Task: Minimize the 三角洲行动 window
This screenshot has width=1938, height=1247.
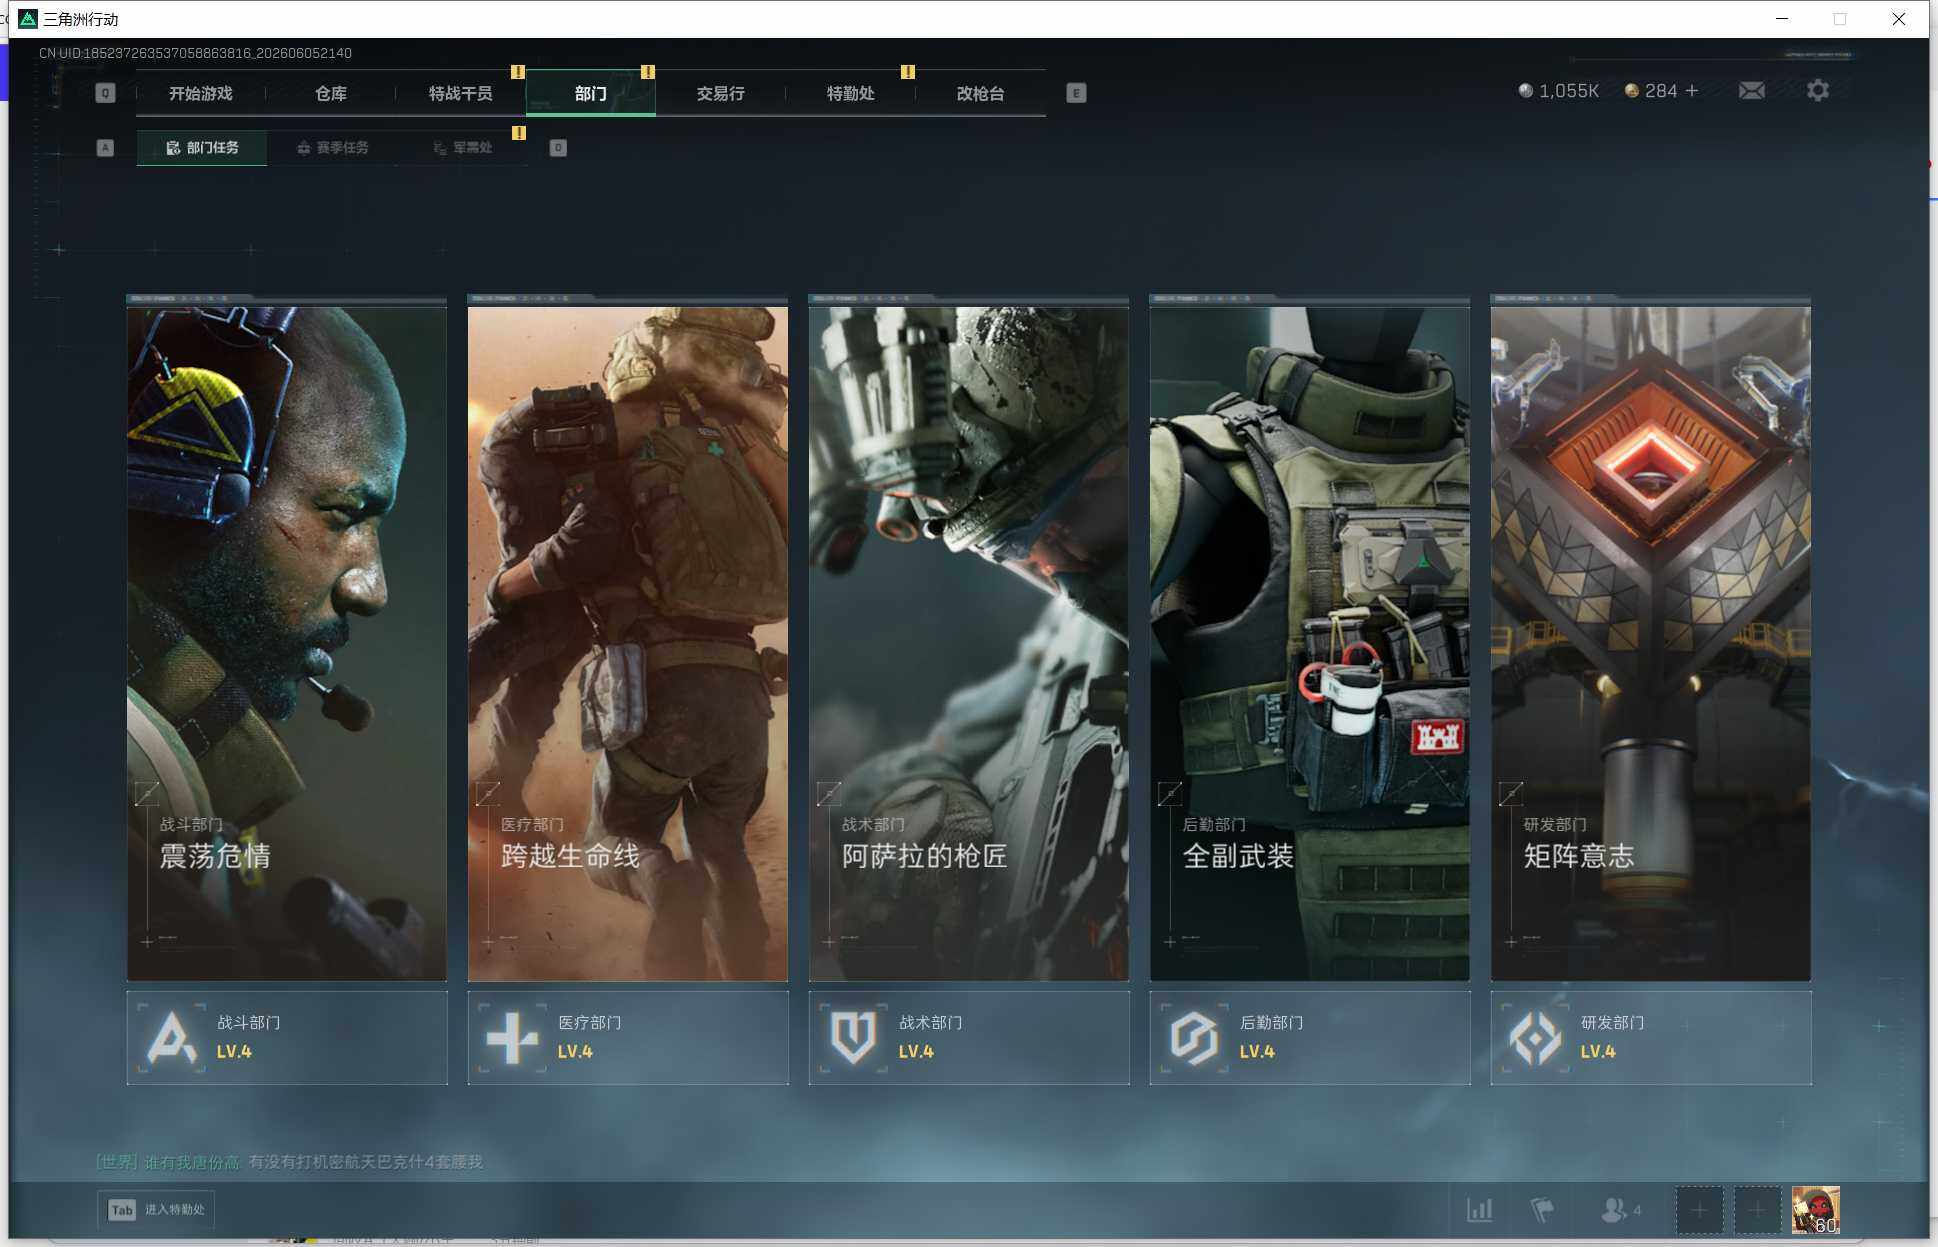Action: coord(1782,19)
